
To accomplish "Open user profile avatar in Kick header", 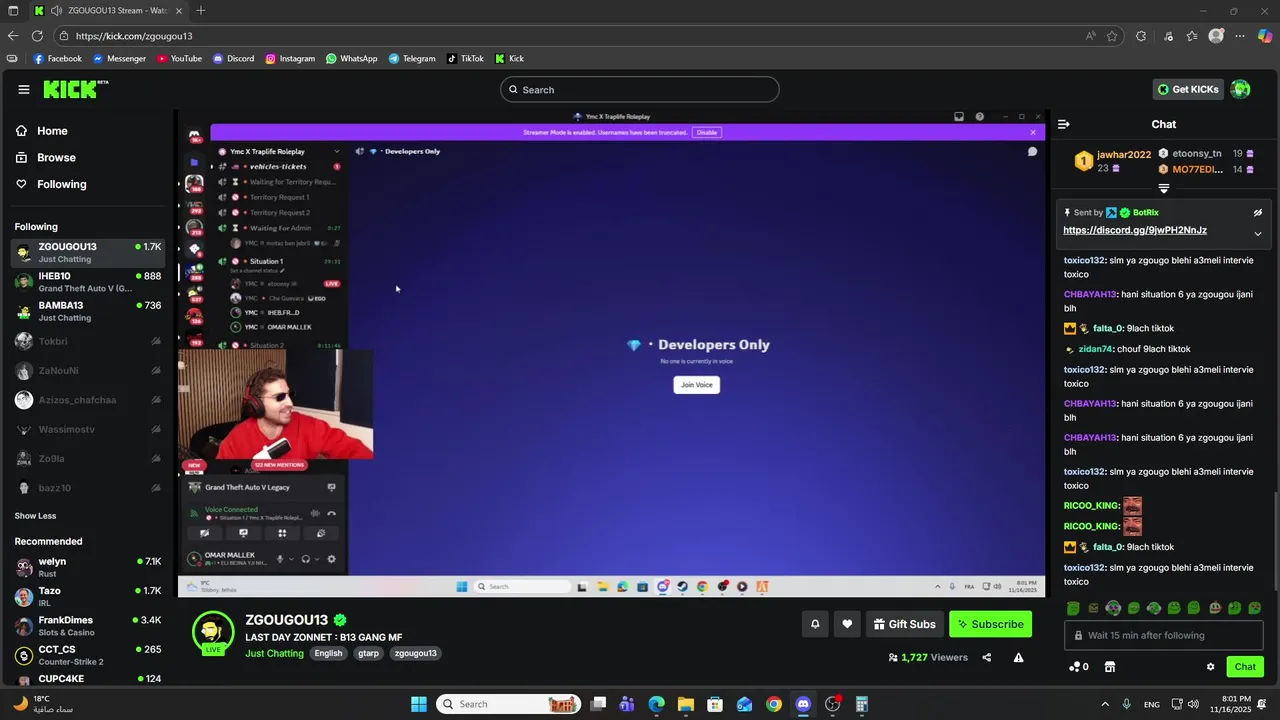I will point(1241,89).
